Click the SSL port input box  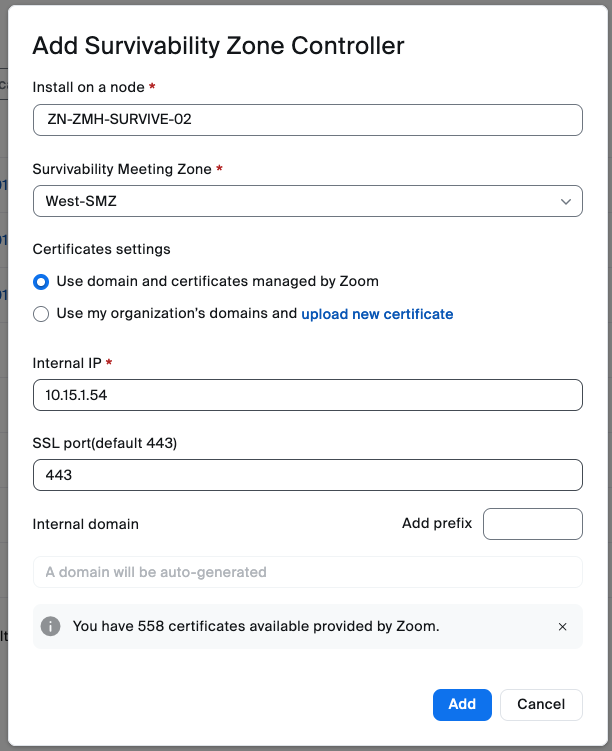point(307,475)
